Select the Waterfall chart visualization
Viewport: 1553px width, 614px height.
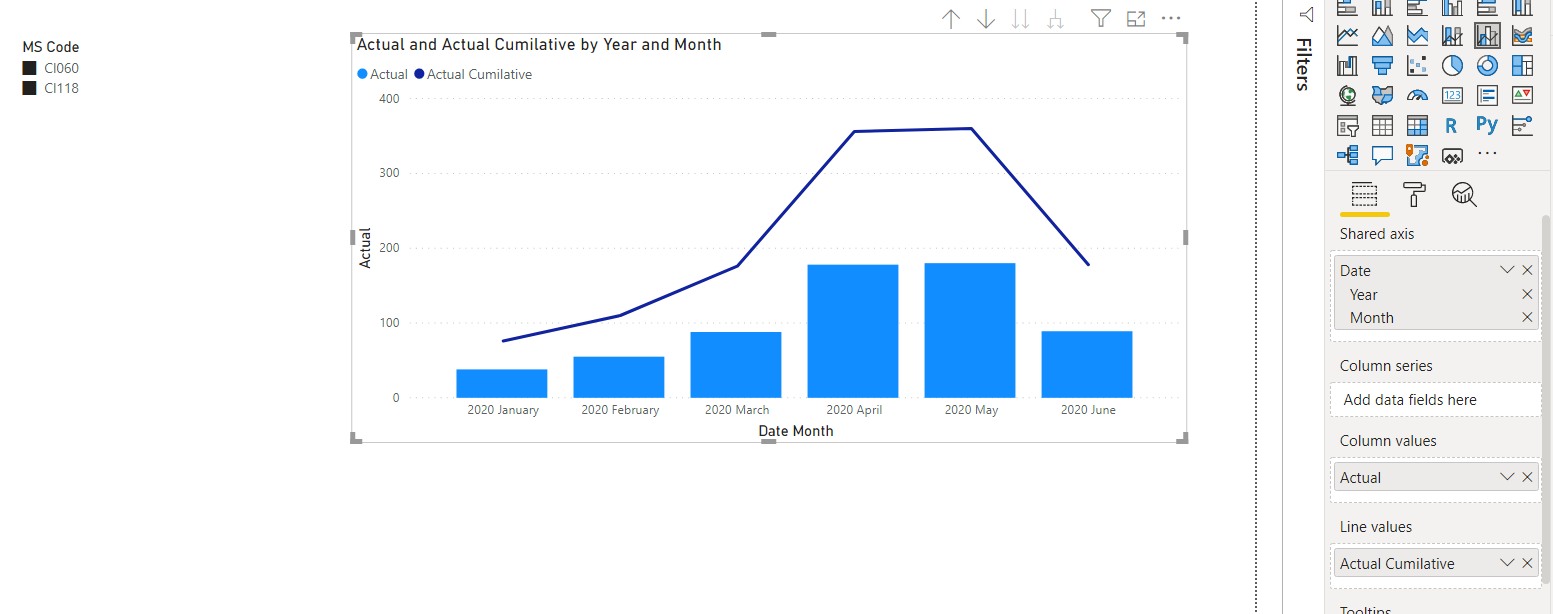(1348, 66)
